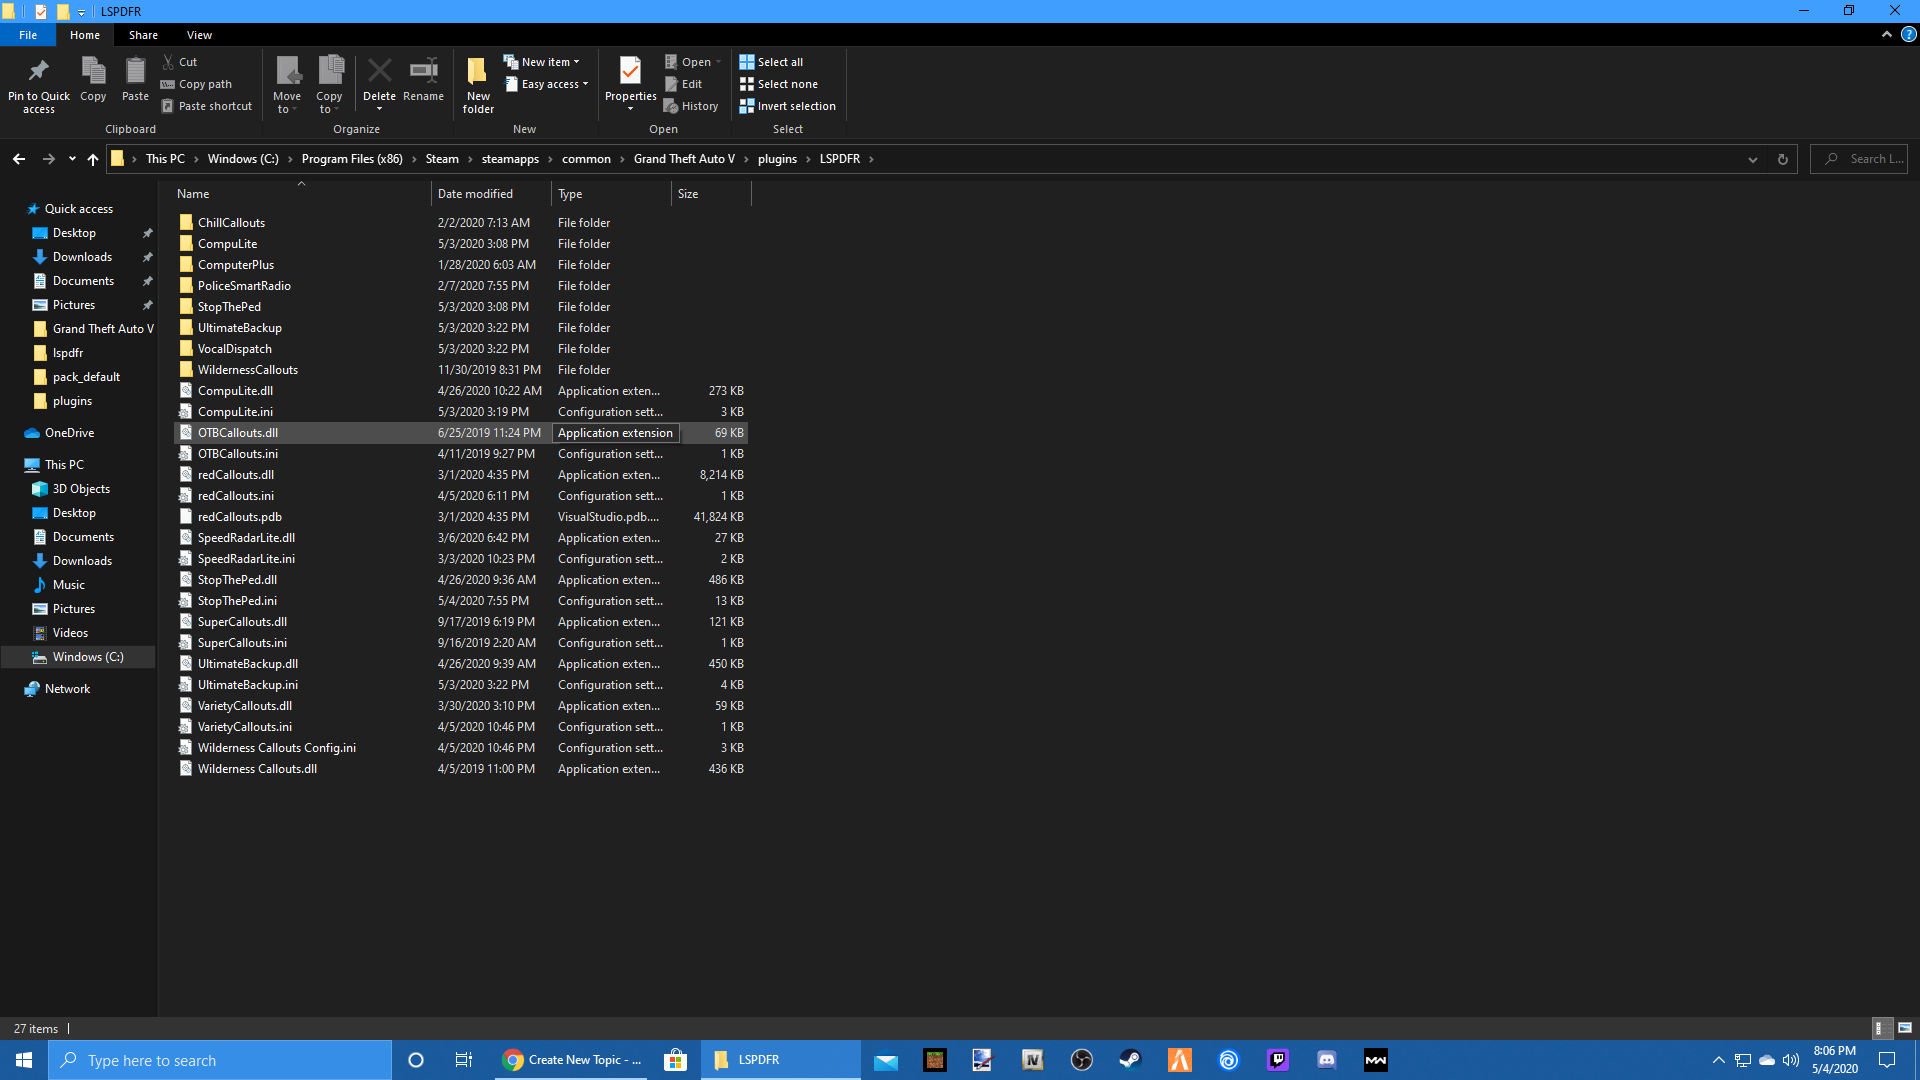This screenshot has height=1080, width=1920.
Task: Go up one directory level arrow
Action: (93, 159)
